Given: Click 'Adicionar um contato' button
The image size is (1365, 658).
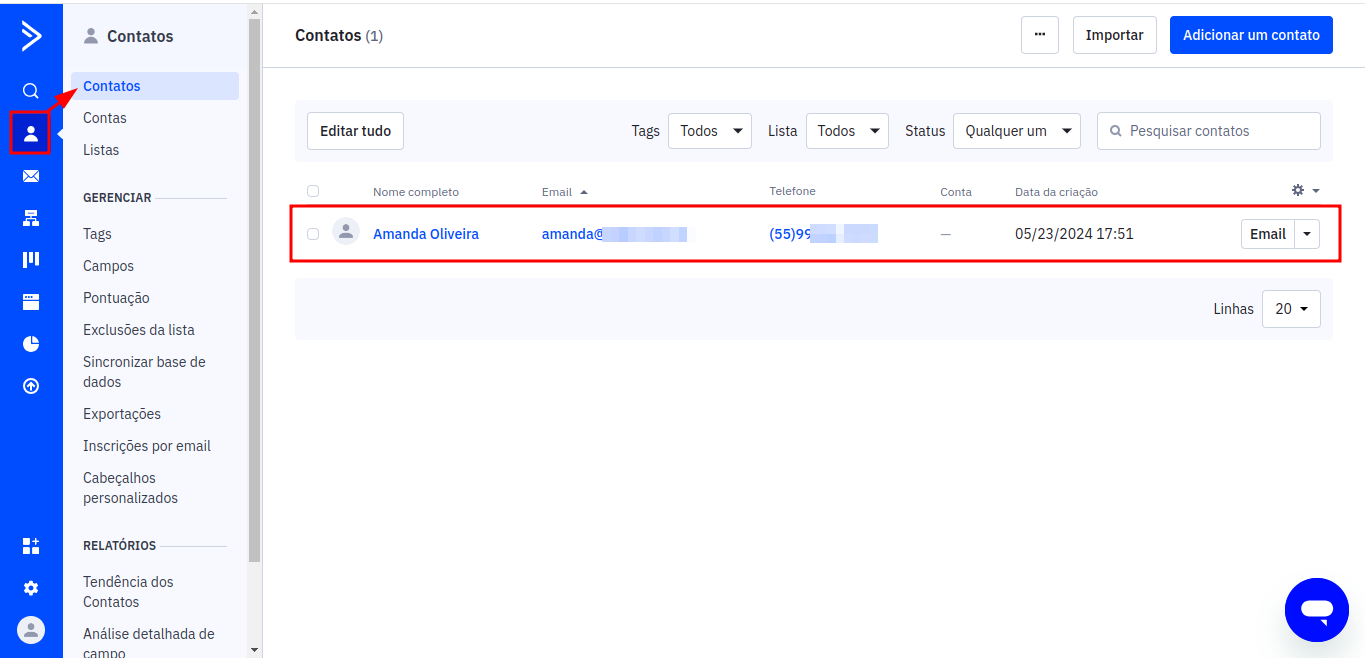Looking at the screenshot, I should (1251, 35).
